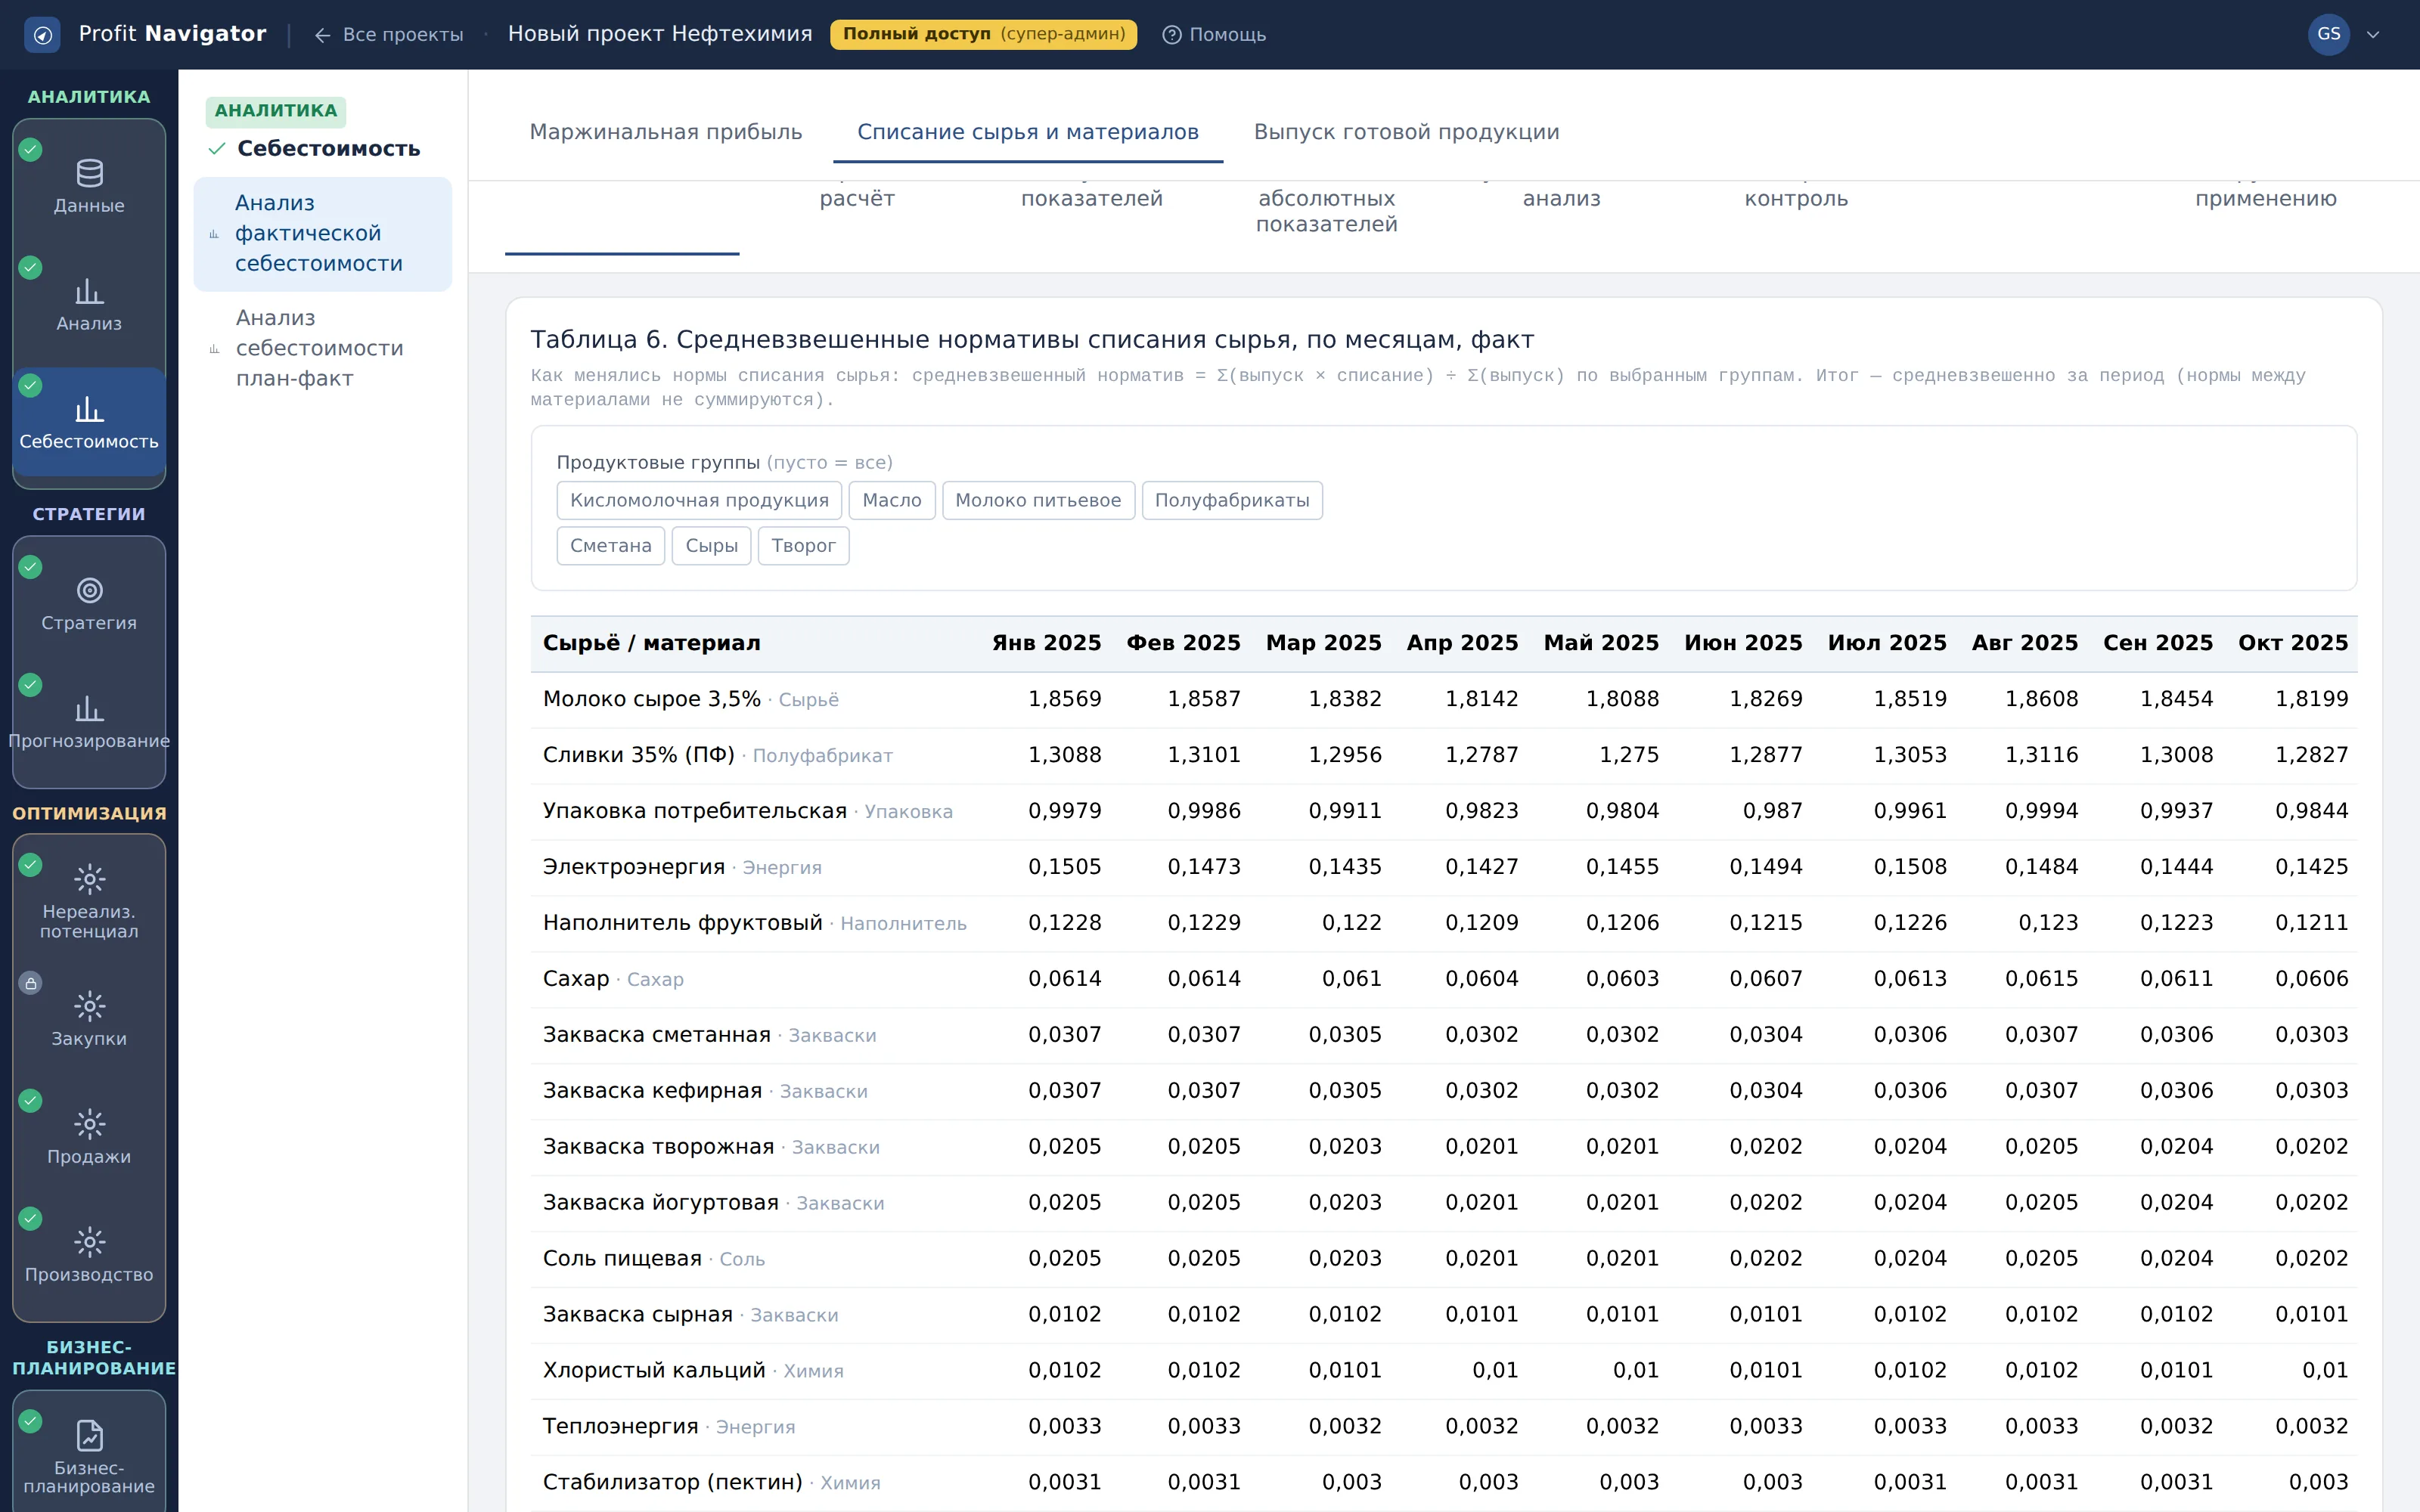Go back to Все проекты

click(389, 34)
